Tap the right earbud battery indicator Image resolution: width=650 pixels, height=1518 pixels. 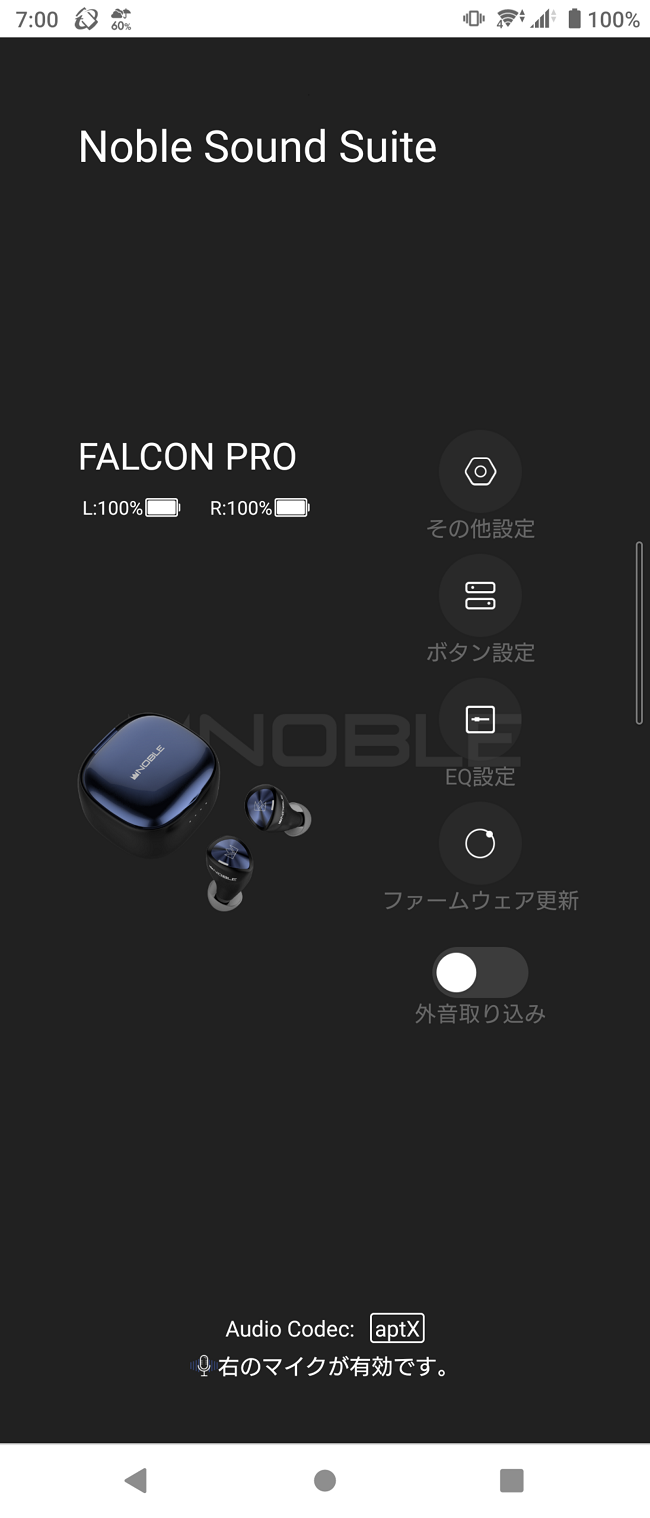point(260,508)
